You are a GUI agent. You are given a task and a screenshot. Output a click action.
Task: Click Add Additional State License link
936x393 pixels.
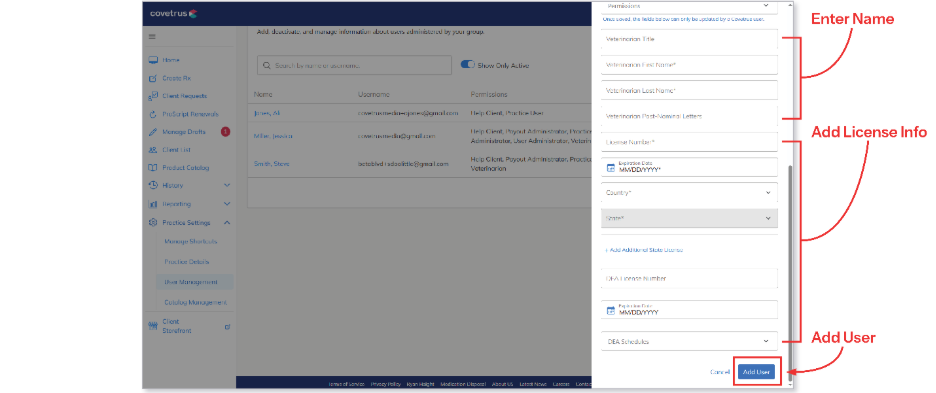pos(644,250)
